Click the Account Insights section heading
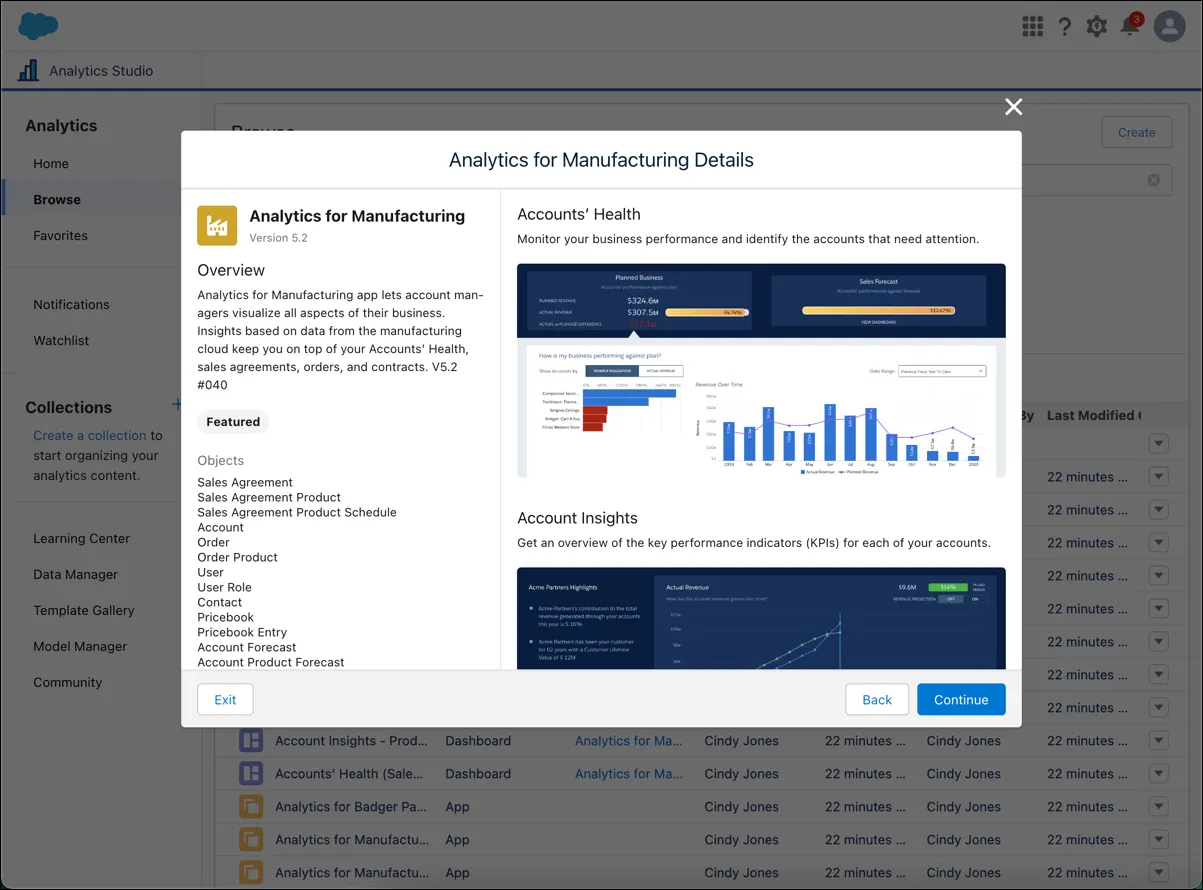Image resolution: width=1203 pixels, height=890 pixels. [577, 518]
